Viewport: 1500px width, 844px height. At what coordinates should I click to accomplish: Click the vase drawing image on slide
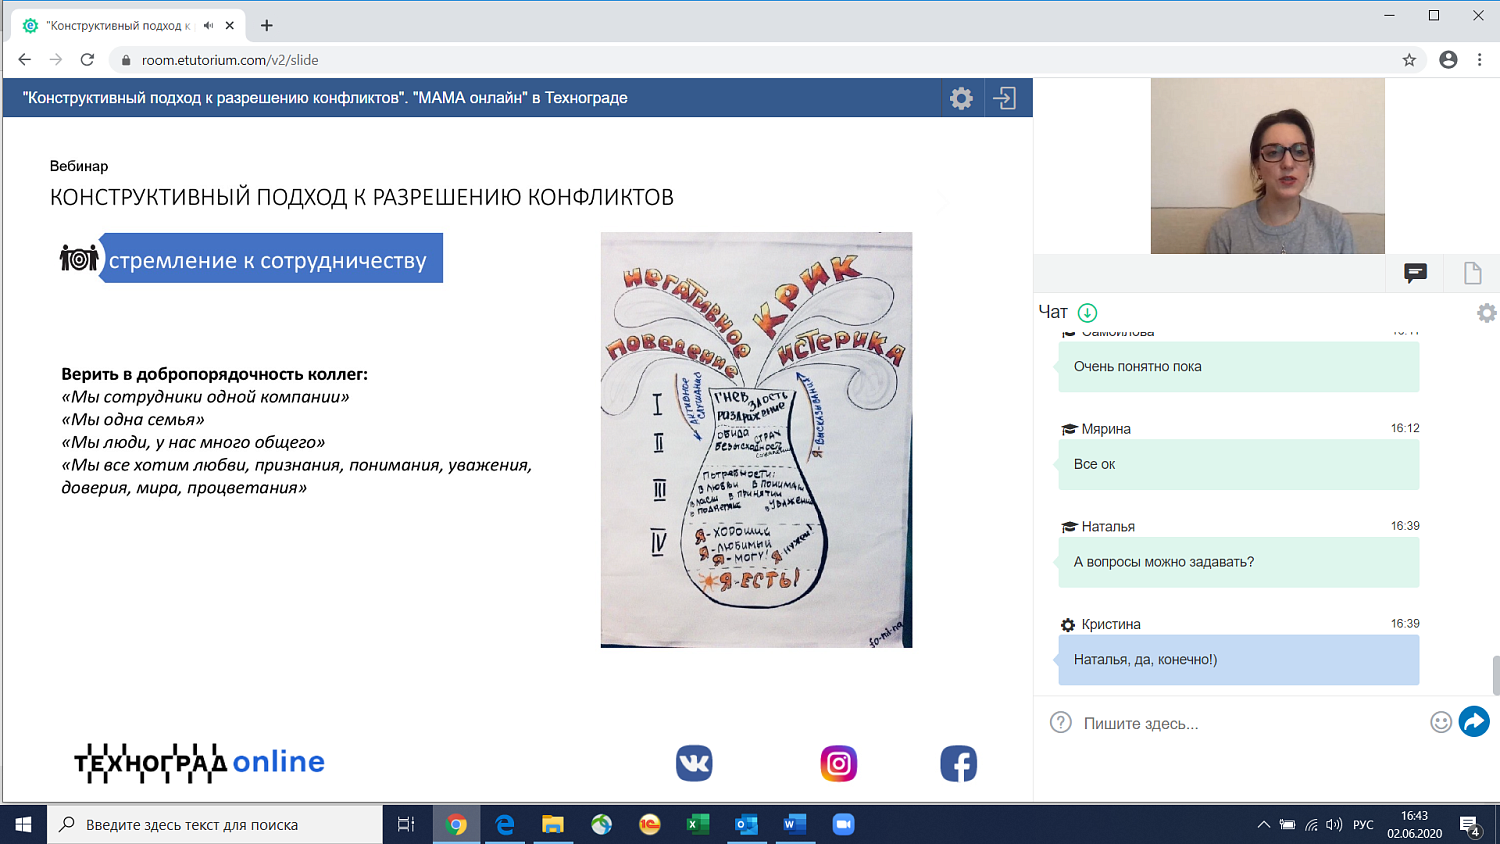pos(756,440)
